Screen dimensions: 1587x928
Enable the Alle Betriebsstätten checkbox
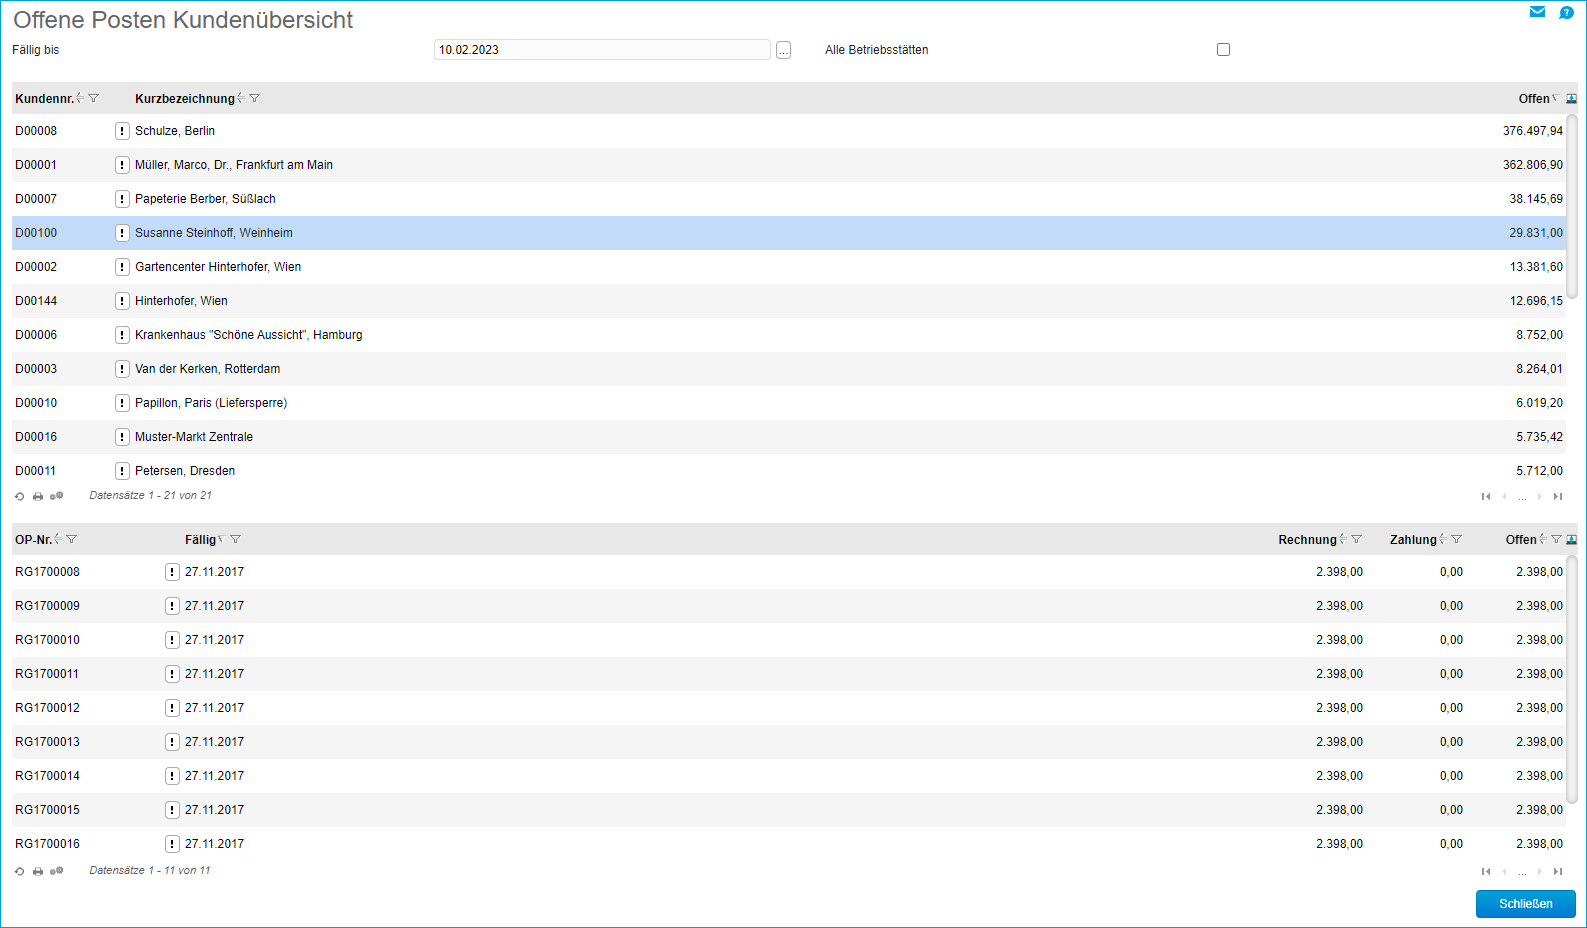(x=1223, y=49)
